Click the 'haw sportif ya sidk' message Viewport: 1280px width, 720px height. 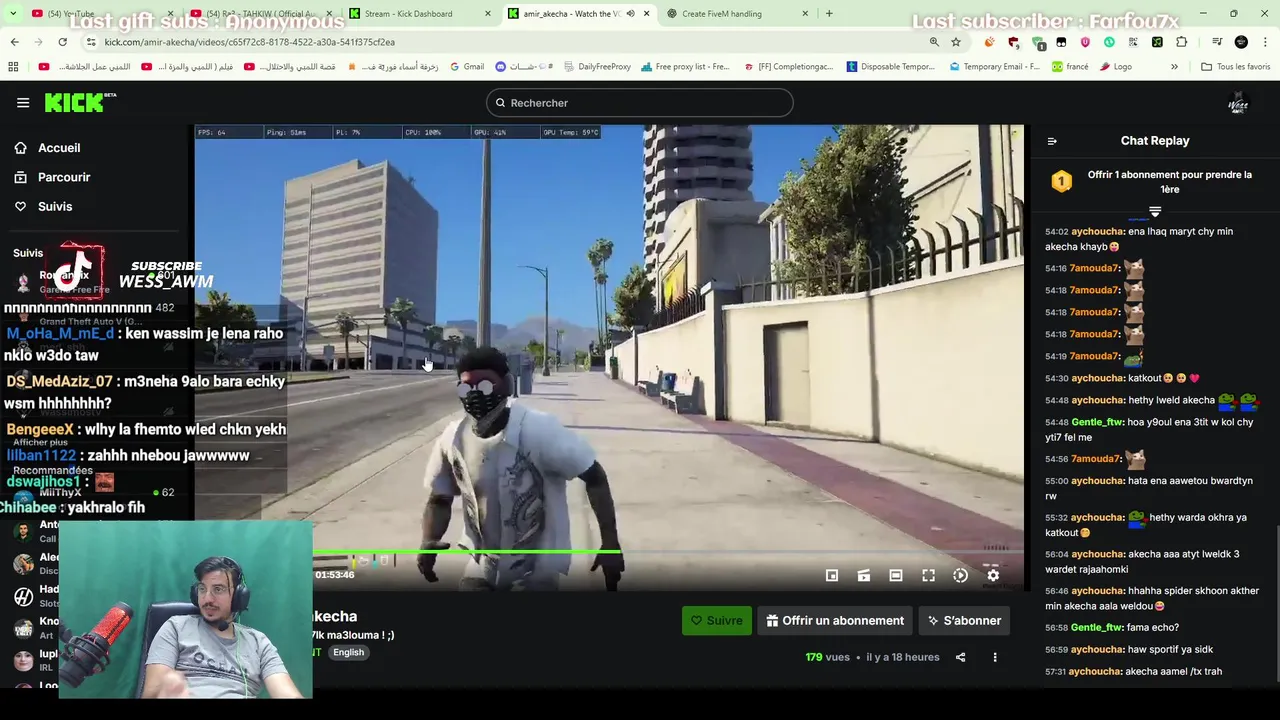pyautogui.click(x=1170, y=650)
